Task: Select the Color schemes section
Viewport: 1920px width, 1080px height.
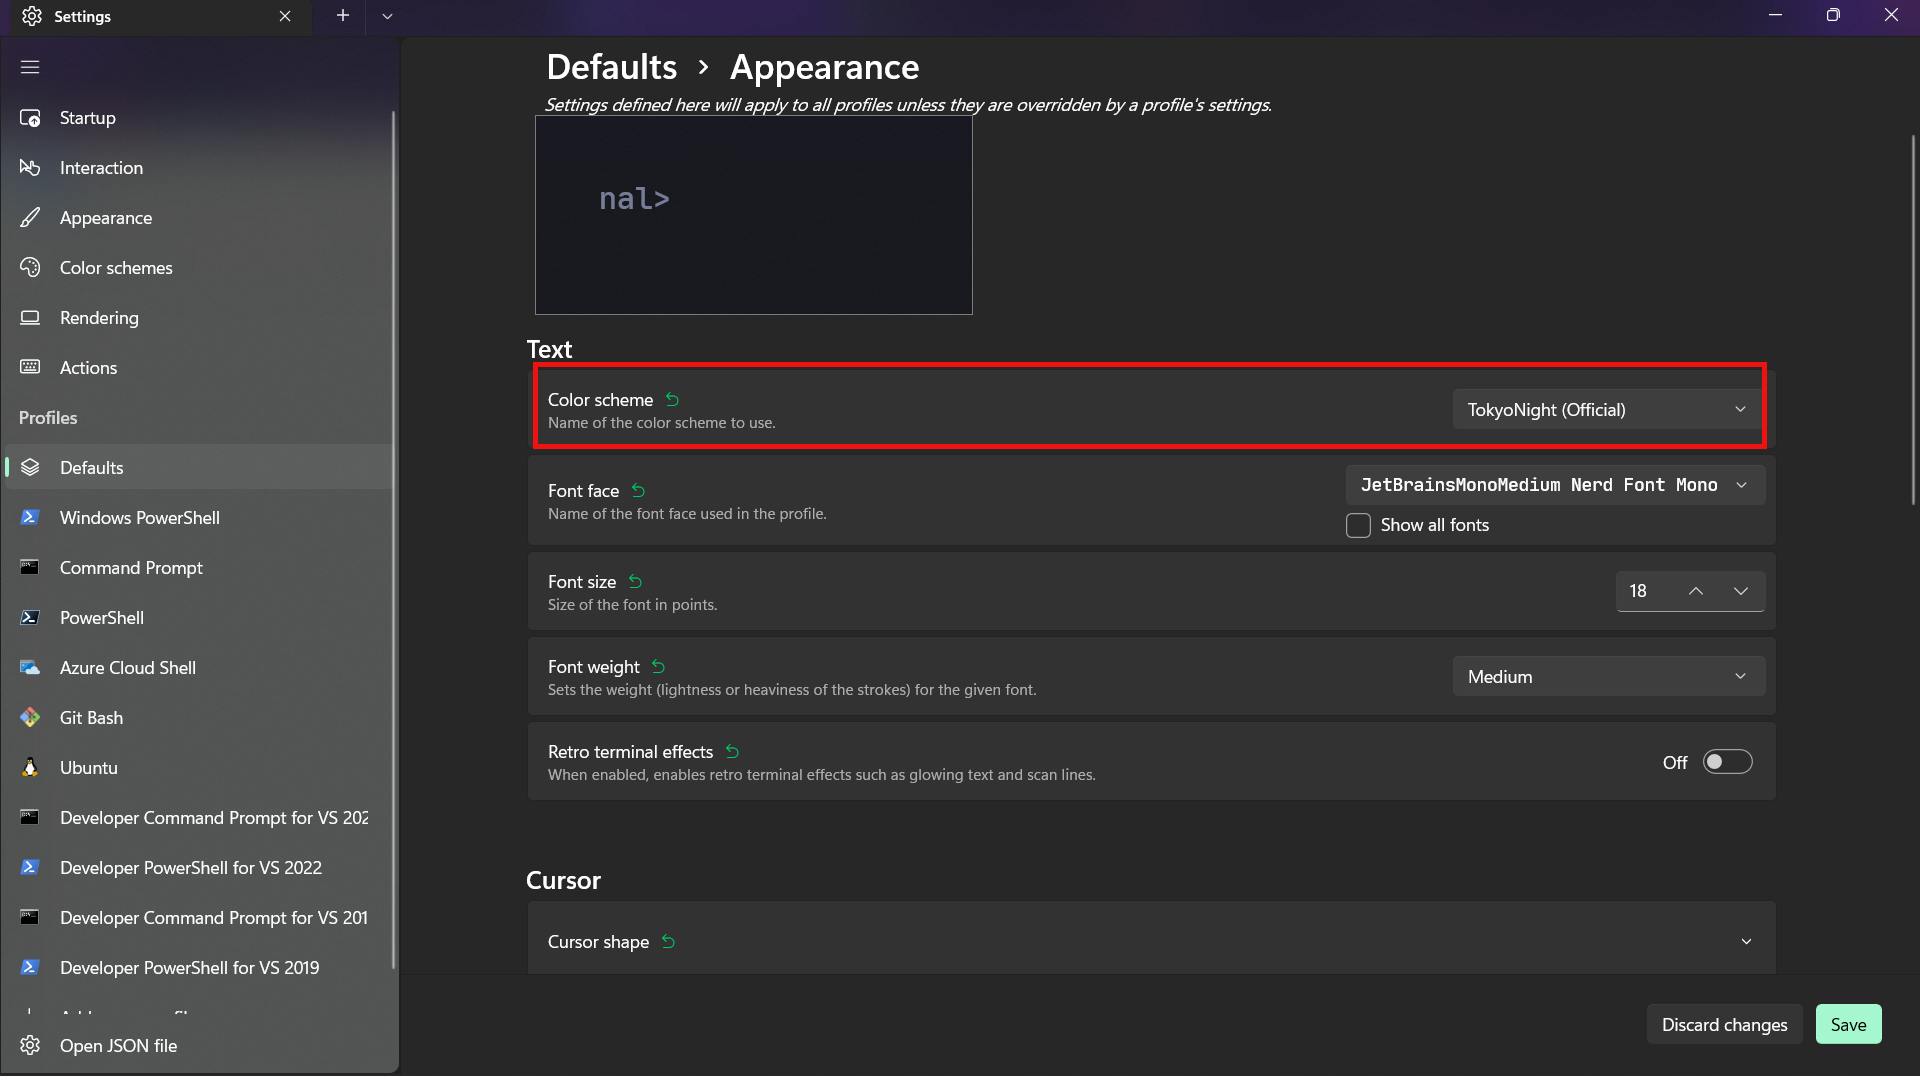Action: (x=114, y=267)
